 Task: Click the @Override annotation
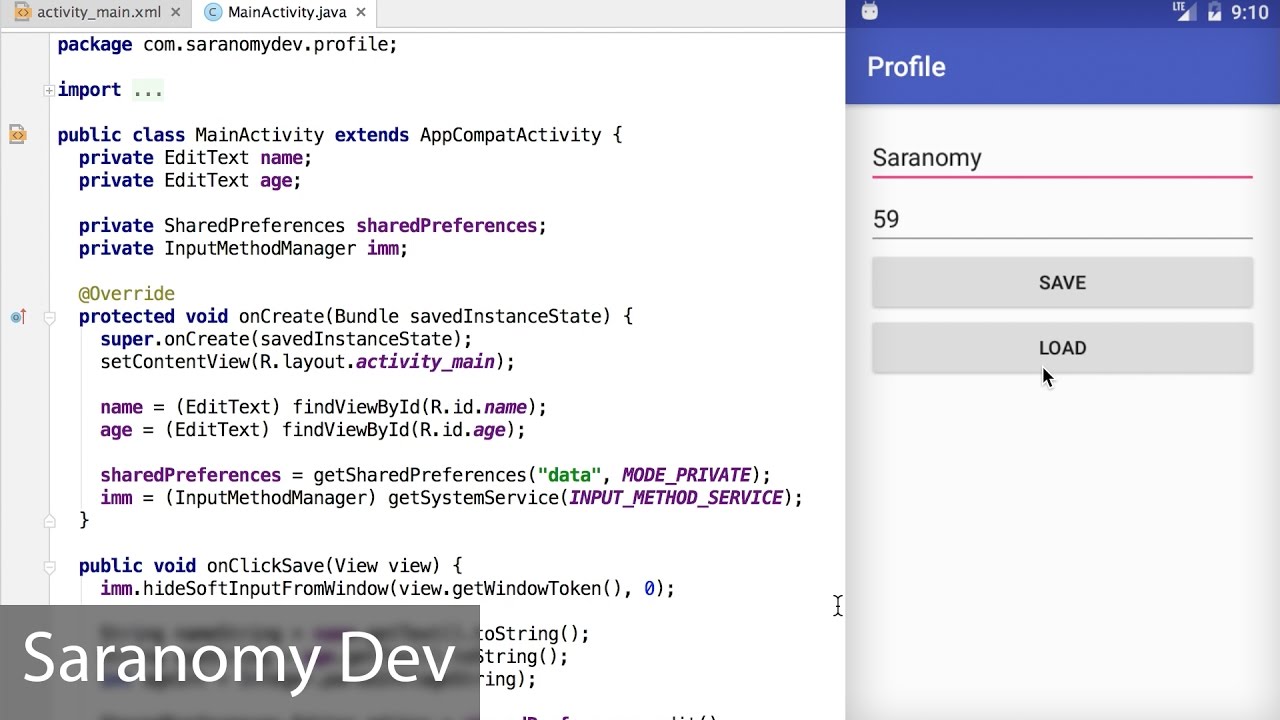point(127,294)
